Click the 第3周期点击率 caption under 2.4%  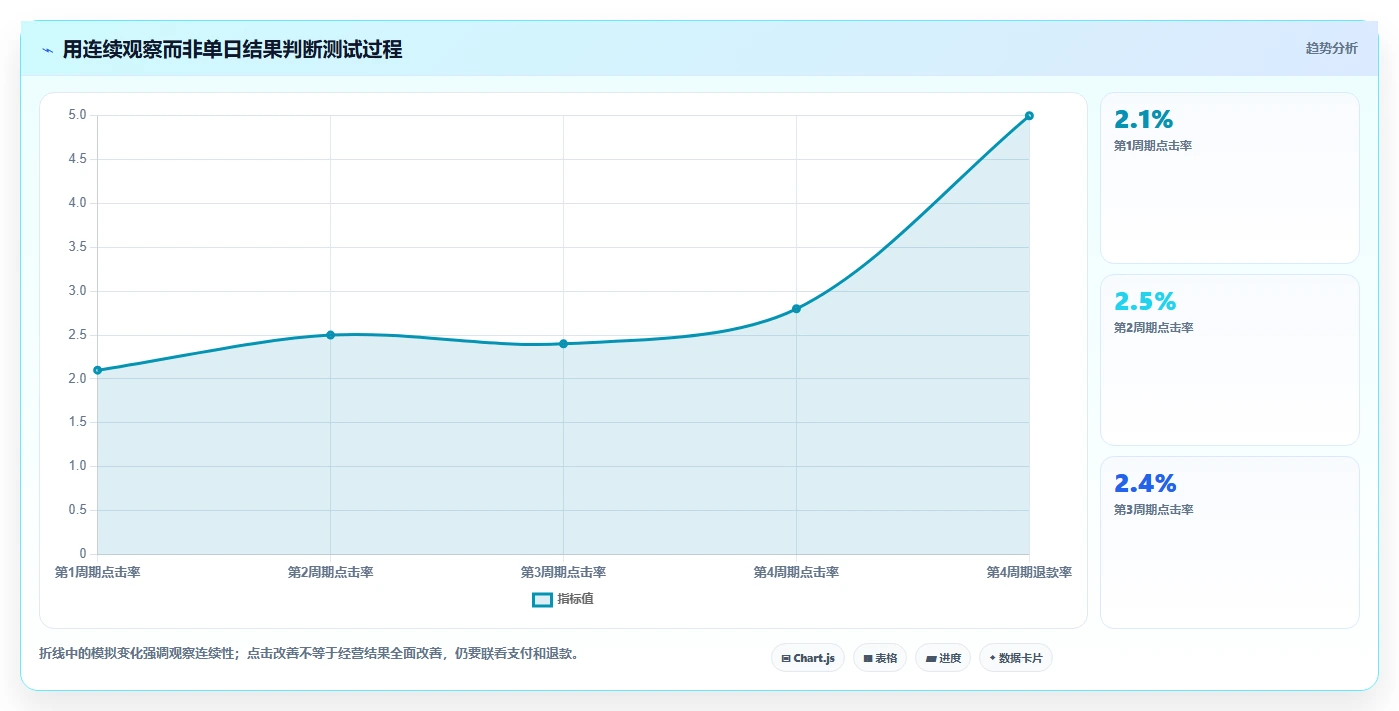1153,510
